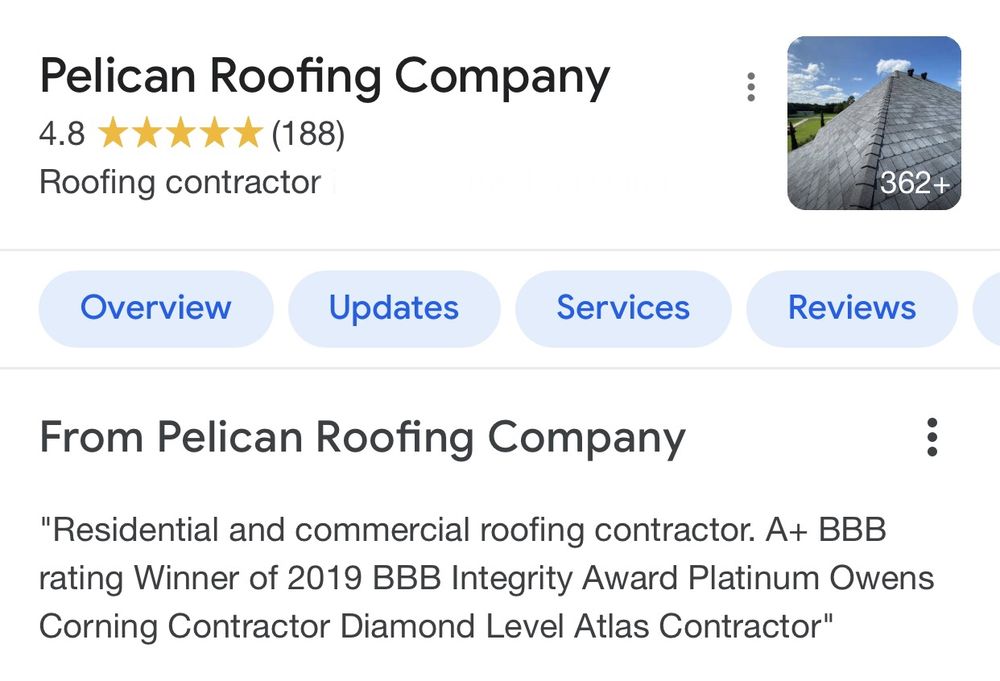Open the partially visible tab at right edge
Viewport: 1000px width, 681px height.
(990, 308)
